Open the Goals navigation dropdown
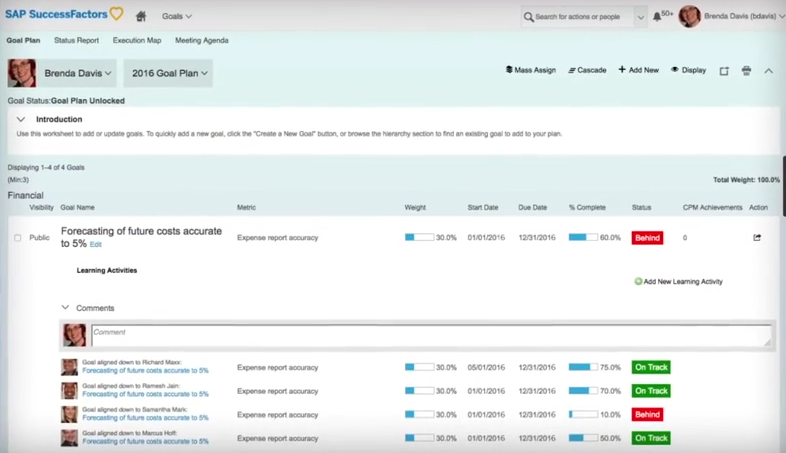Viewport: 786px width, 453px height. (x=177, y=16)
